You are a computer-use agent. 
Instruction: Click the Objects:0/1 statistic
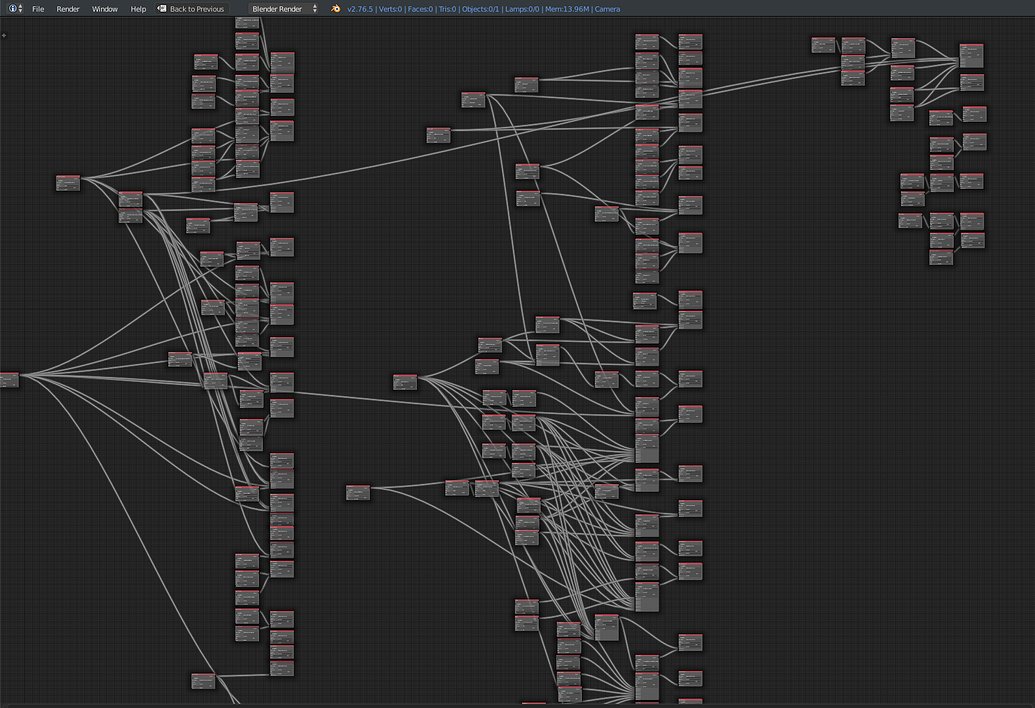[x=481, y=9]
